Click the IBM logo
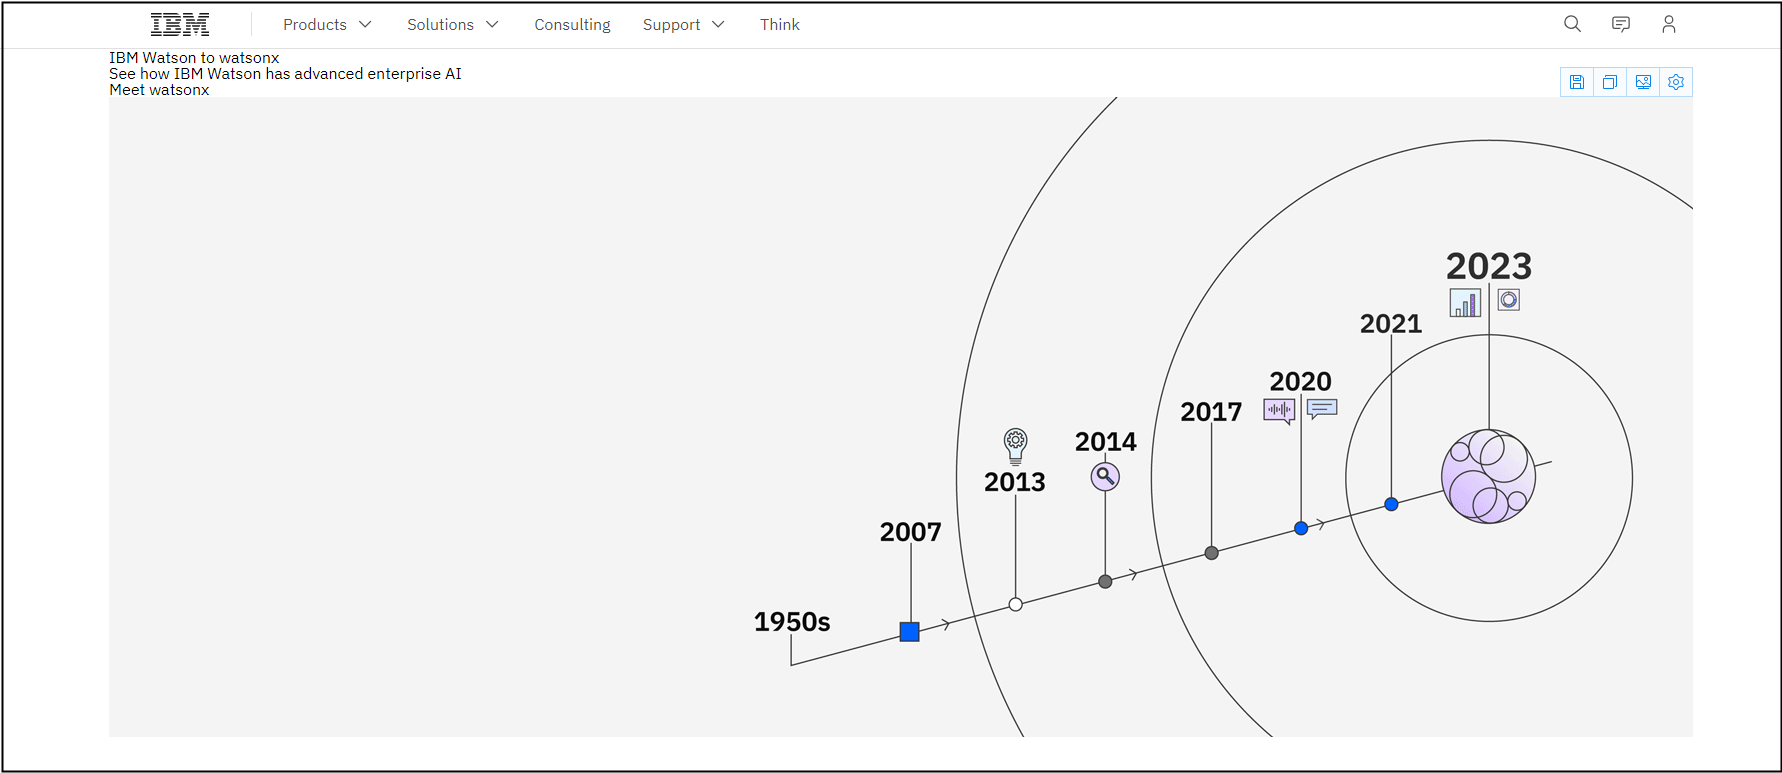Viewport: 1782px width, 773px height. pyautogui.click(x=180, y=25)
